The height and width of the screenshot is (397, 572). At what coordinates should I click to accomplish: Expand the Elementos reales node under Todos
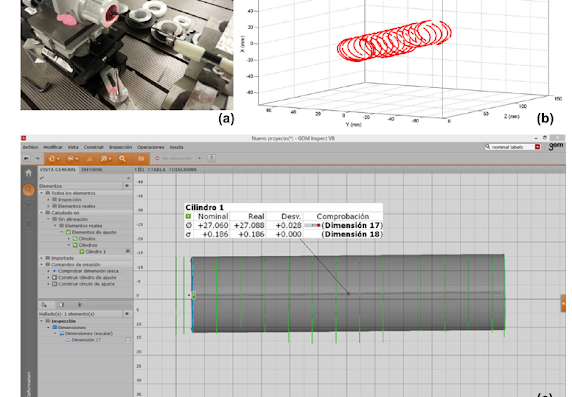(x=49, y=206)
